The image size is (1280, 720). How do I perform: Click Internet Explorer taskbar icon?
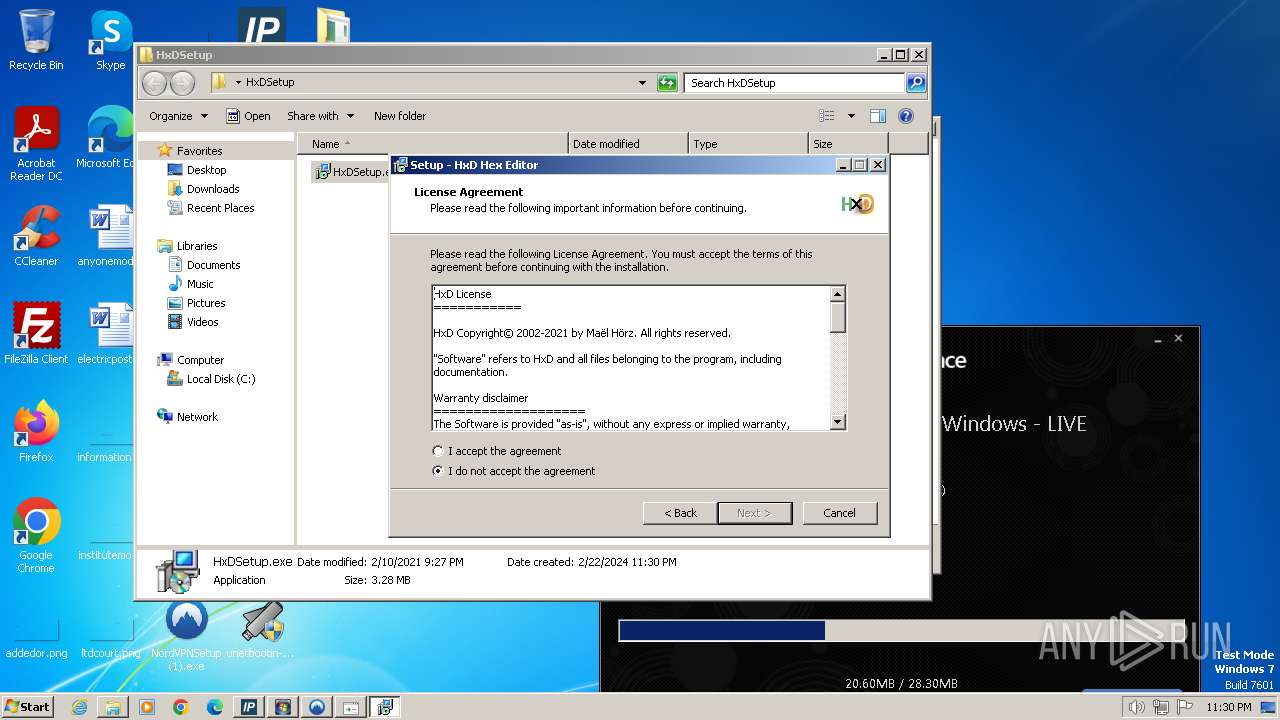[x=79, y=707]
